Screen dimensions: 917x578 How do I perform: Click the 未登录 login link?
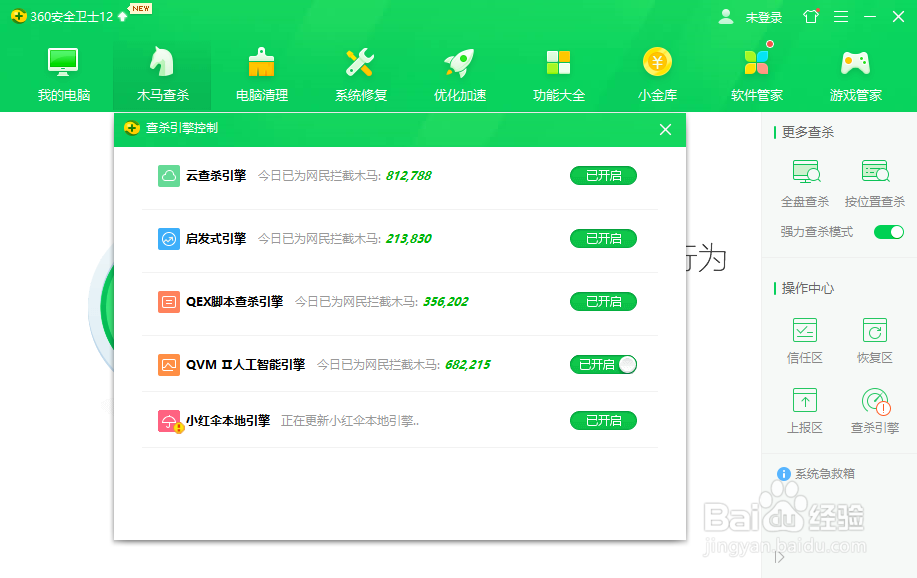click(x=764, y=18)
